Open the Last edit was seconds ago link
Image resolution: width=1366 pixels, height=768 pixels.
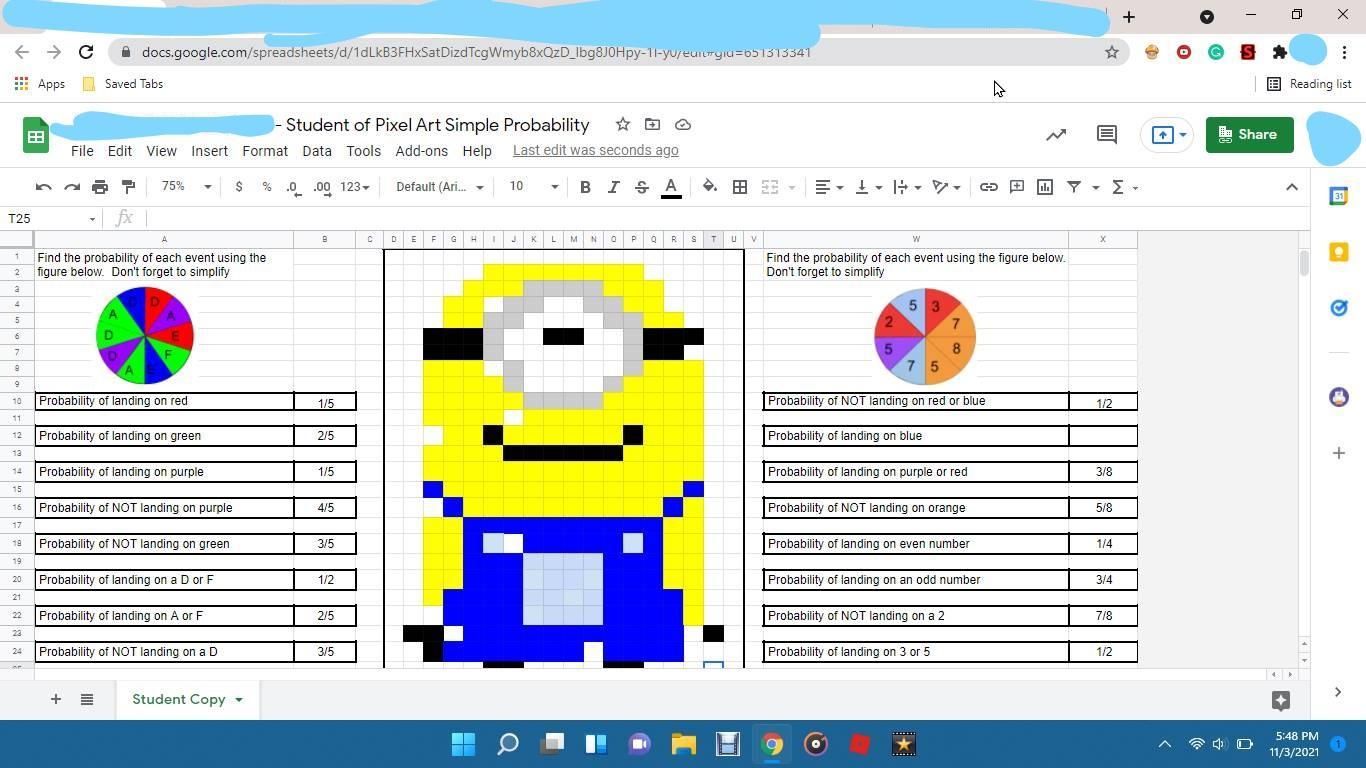[596, 150]
